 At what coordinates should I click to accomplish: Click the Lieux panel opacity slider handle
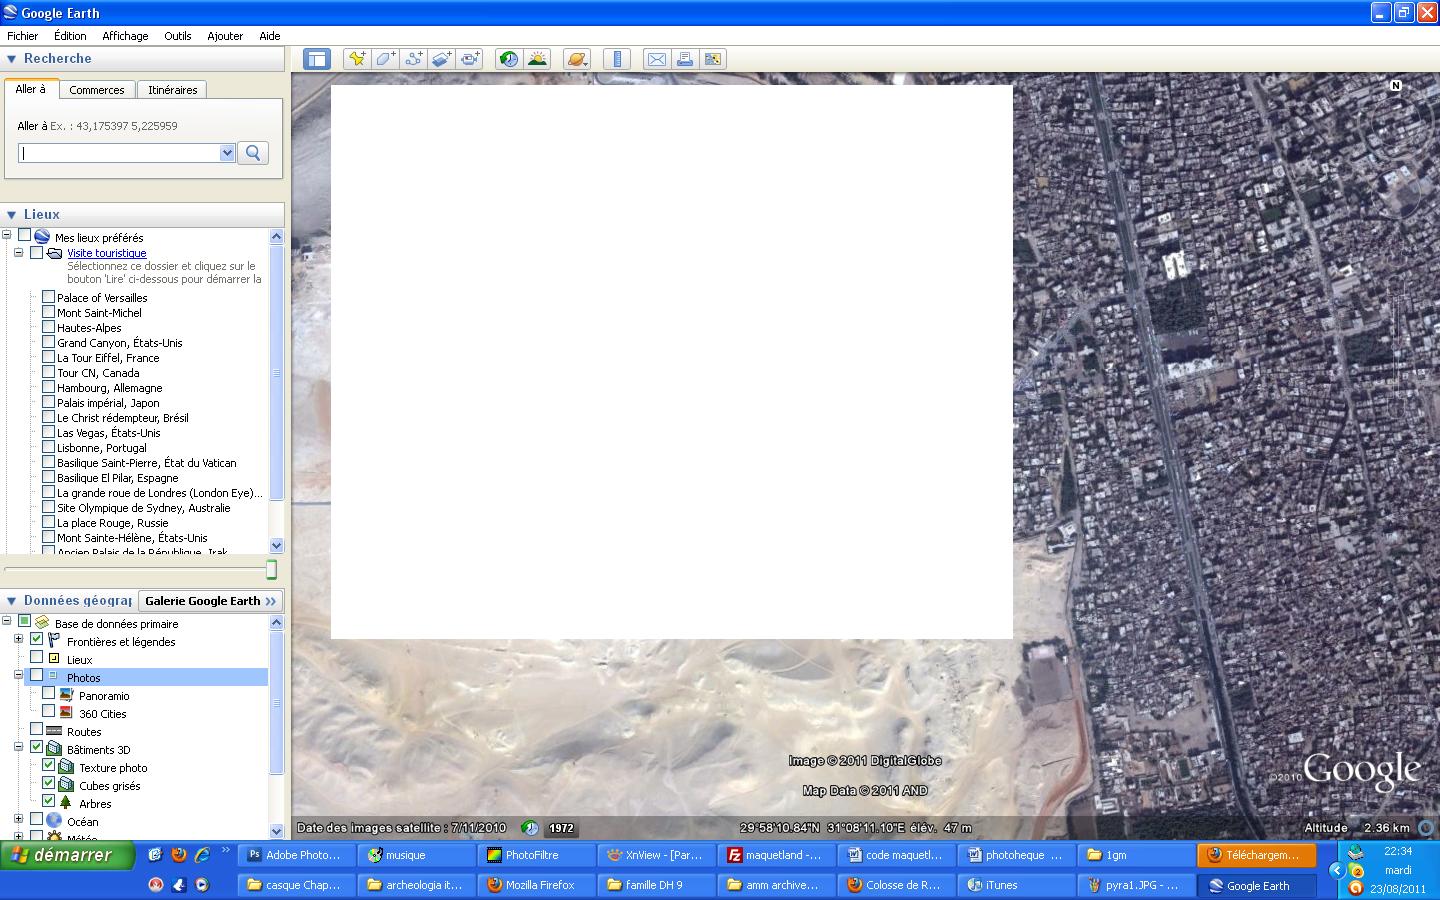(271, 569)
